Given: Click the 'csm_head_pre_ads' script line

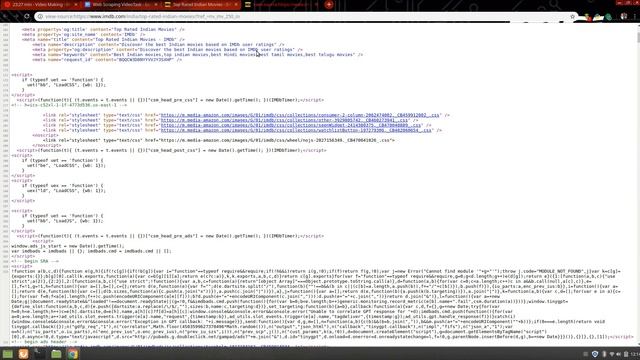Looking at the screenshot, I should [x=170, y=236].
